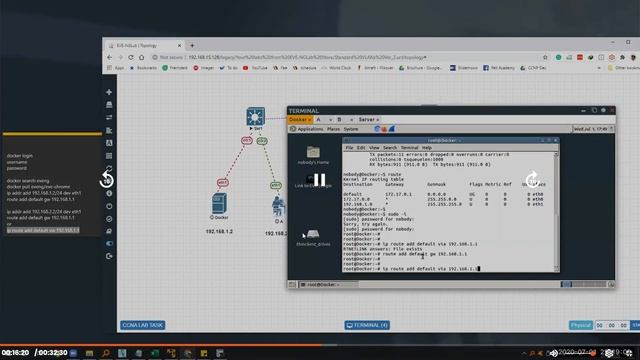
Task: Reload the page in Chrome
Action: click(131, 58)
